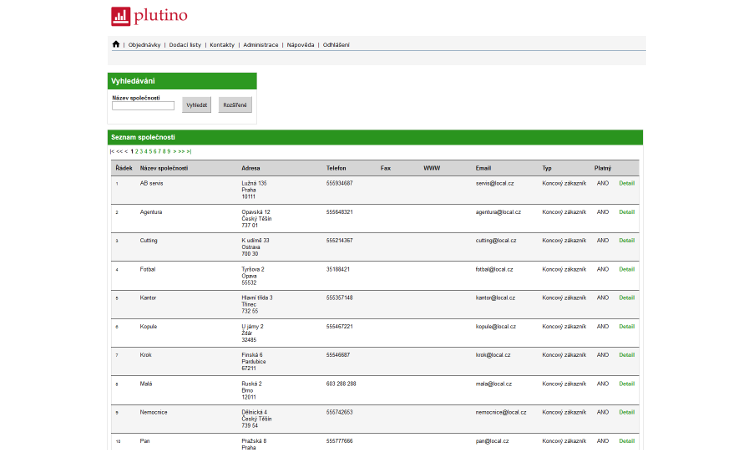Click the WWW column header
This screenshot has width=750, height=450.
tap(432, 168)
